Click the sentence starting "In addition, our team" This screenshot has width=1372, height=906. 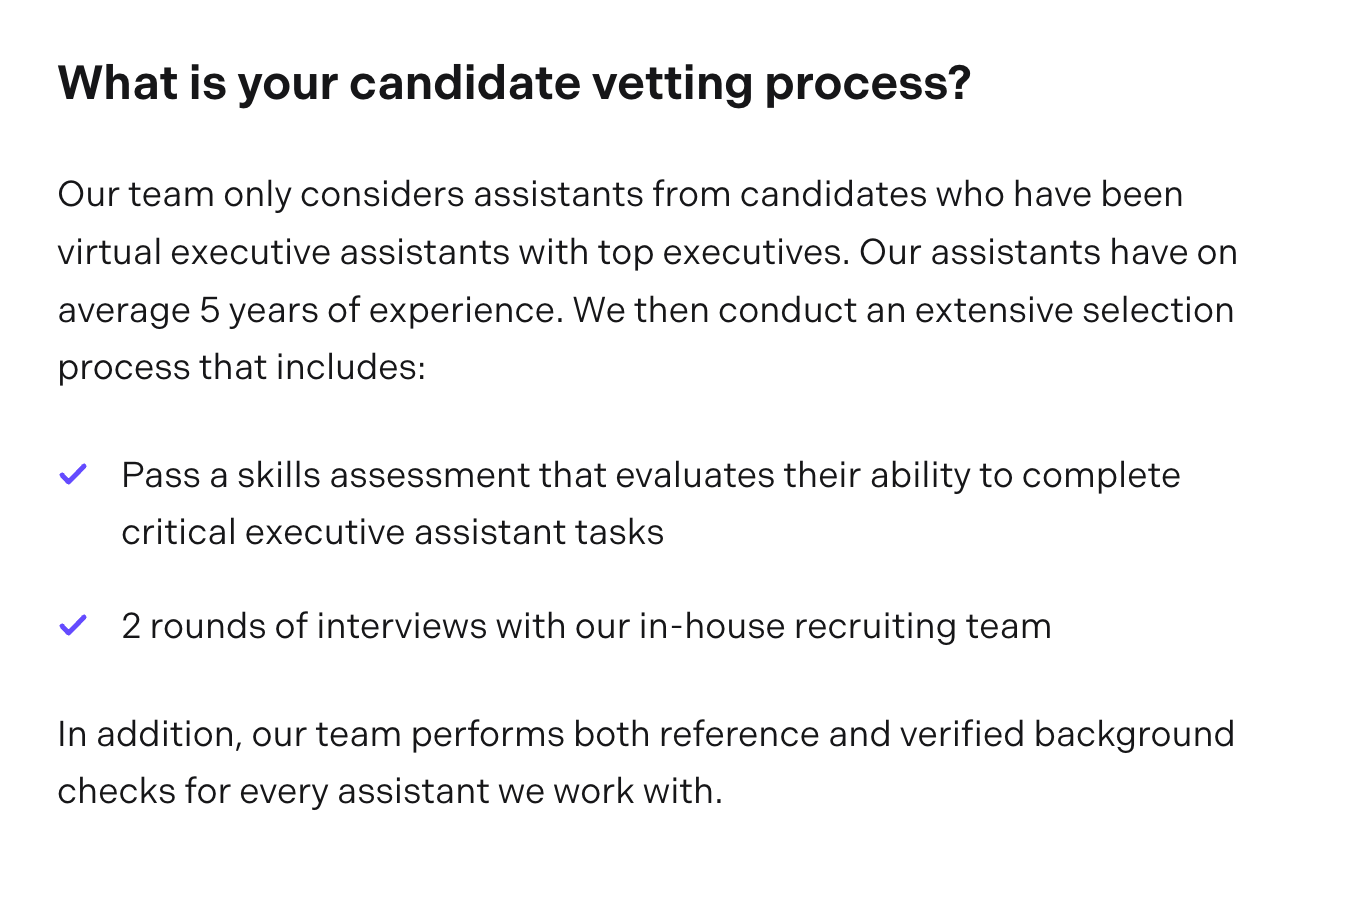point(645,734)
